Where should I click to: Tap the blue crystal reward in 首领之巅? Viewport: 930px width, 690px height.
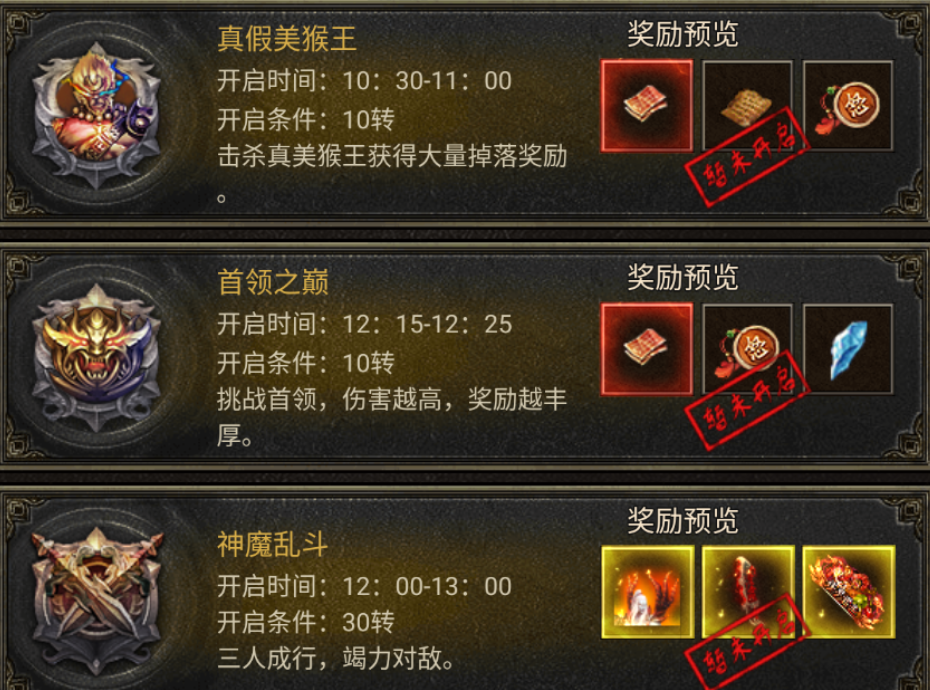click(848, 349)
